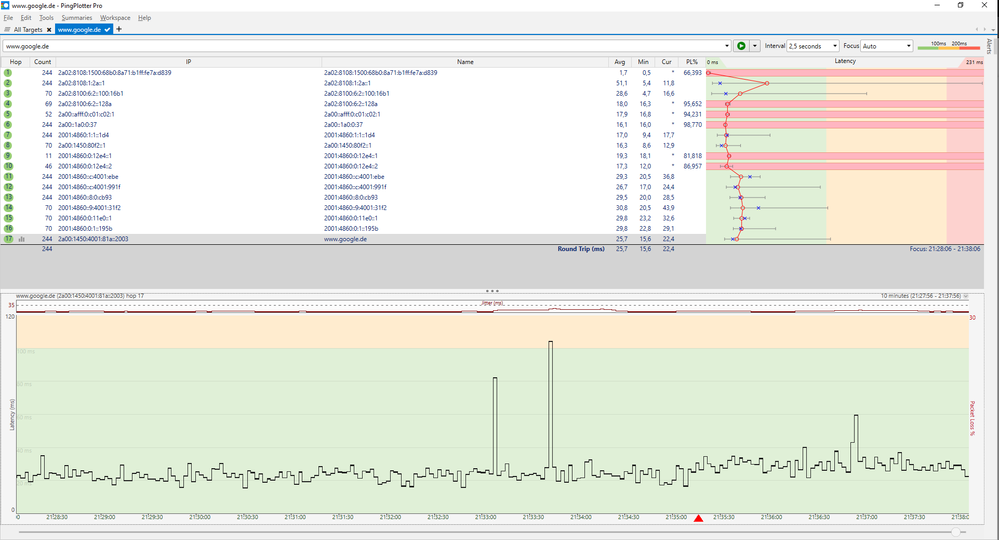Viewport: 999px width, 540px height.
Task: Click the checkmark on www.google.de tab
Action: 107,29
